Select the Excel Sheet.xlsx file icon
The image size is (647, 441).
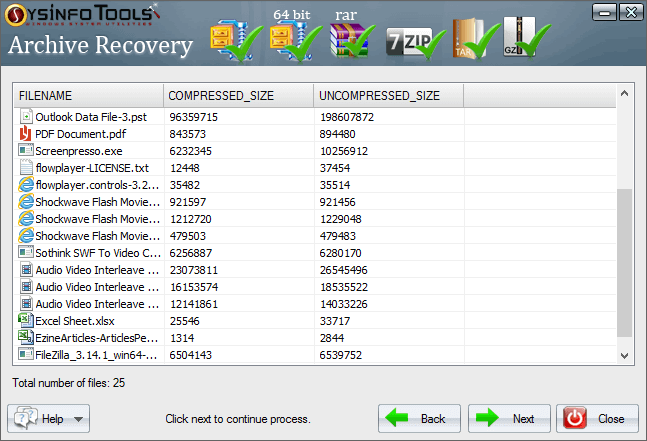coord(26,321)
